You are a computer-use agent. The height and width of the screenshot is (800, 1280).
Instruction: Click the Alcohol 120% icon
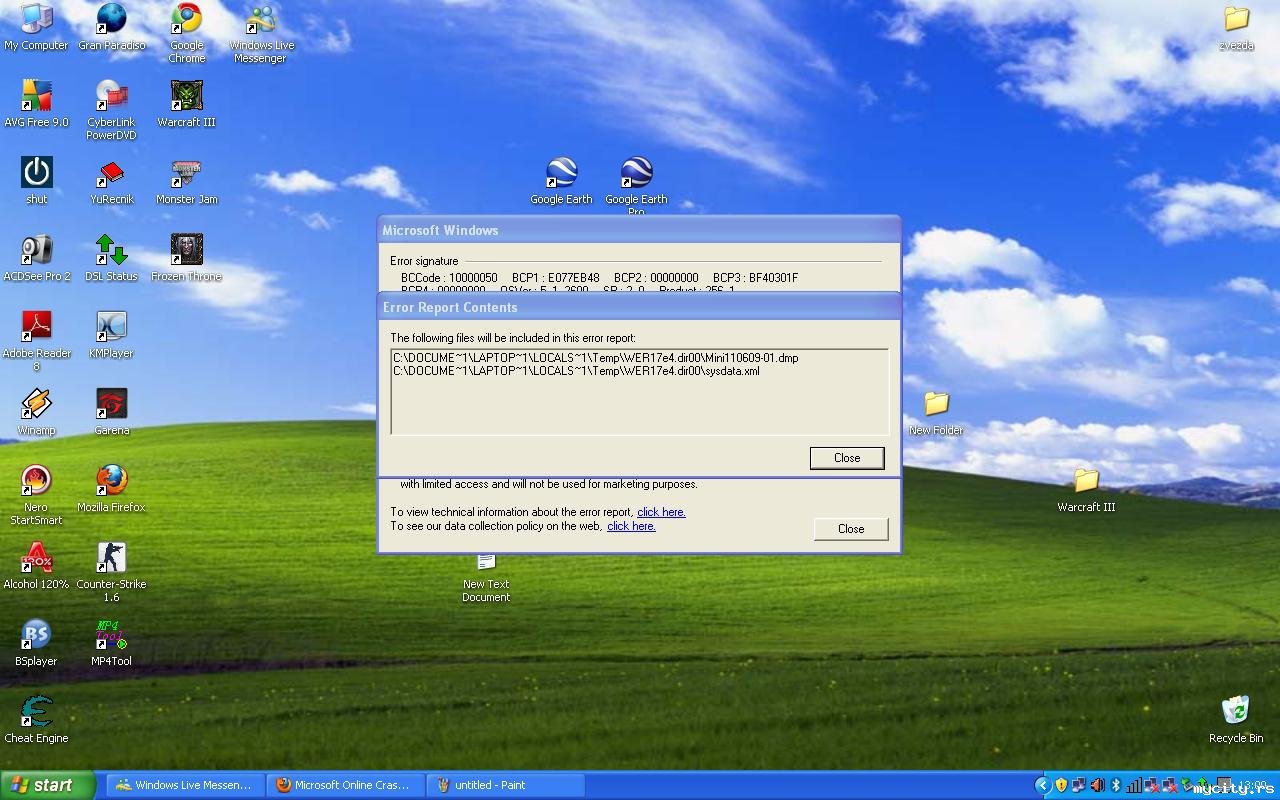pyautogui.click(x=36, y=565)
